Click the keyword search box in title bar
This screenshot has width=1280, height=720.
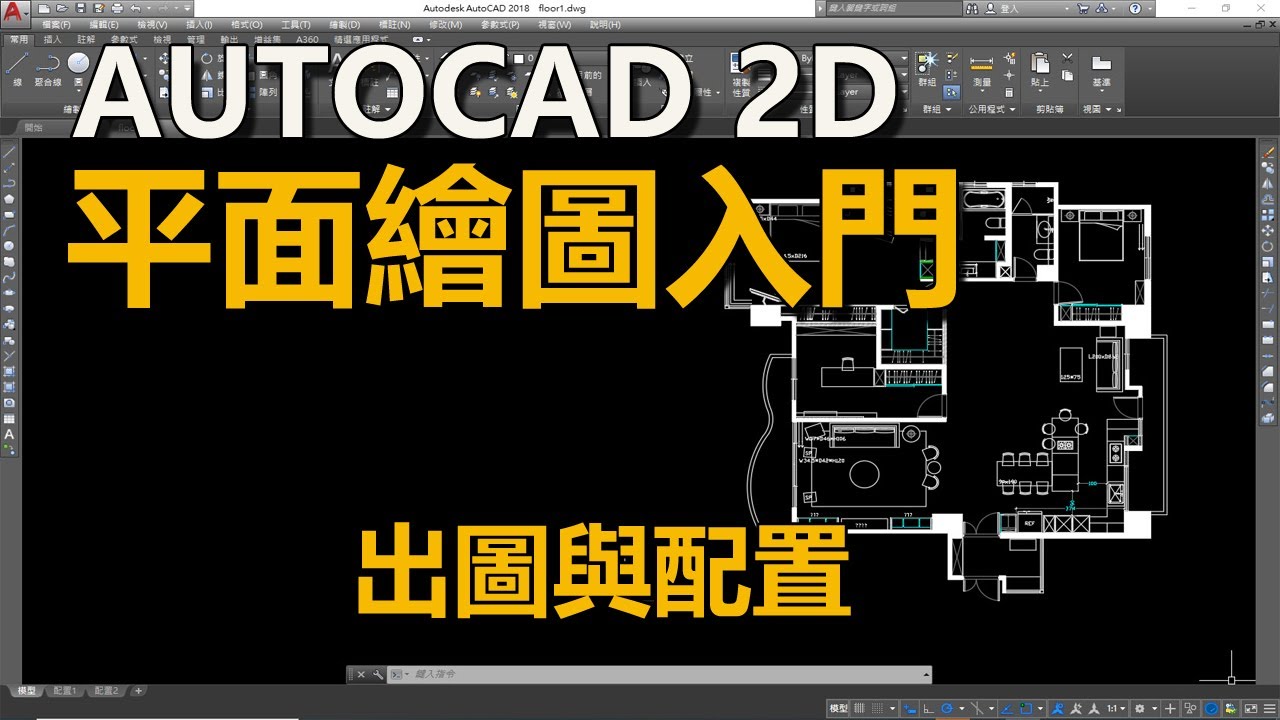[894, 8]
